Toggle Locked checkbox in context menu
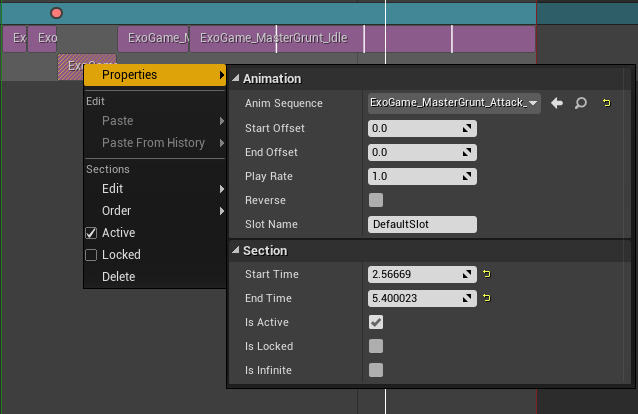This screenshot has height=414, width=638. (91, 255)
